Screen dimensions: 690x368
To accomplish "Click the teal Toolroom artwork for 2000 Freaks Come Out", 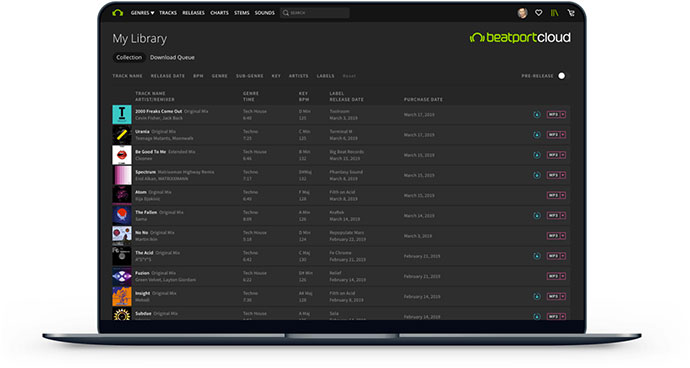I will coord(122,114).
